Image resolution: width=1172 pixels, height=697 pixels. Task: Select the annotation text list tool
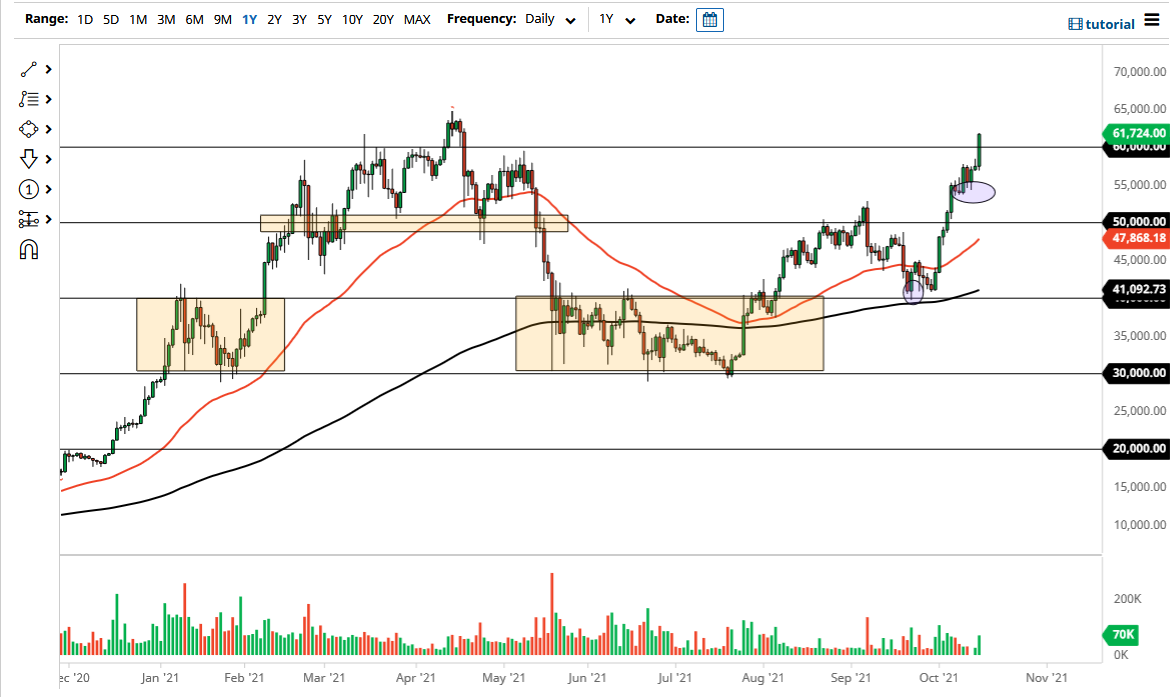point(28,99)
